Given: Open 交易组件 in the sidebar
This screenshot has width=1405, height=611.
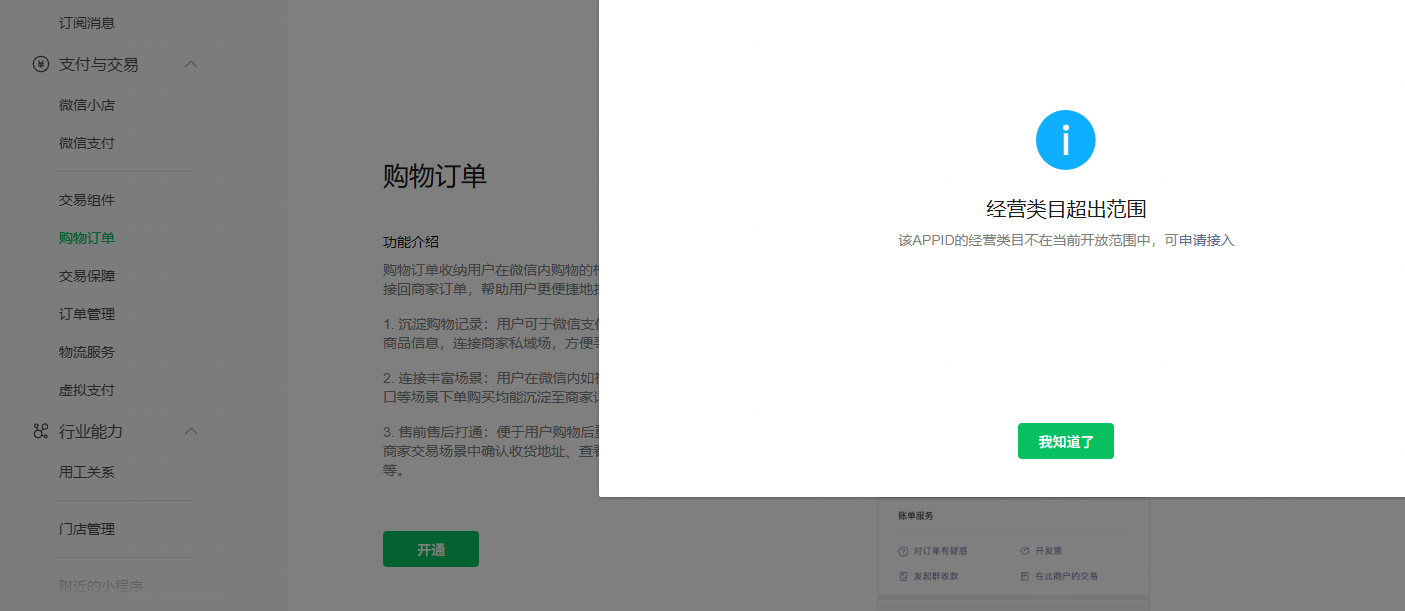Looking at the screenshot, I should tap(87, 200).
